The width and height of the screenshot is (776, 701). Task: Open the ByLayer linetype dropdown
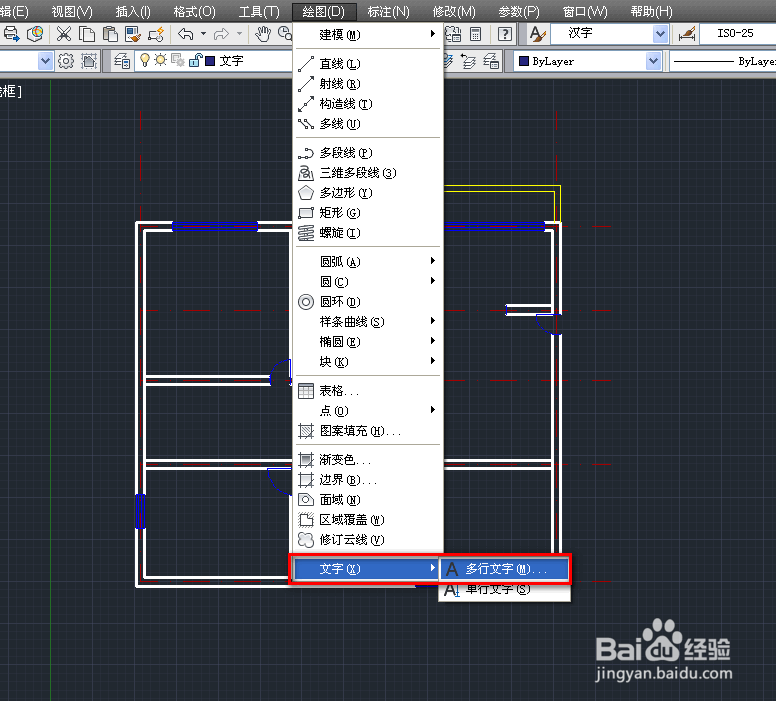(723, 61)
